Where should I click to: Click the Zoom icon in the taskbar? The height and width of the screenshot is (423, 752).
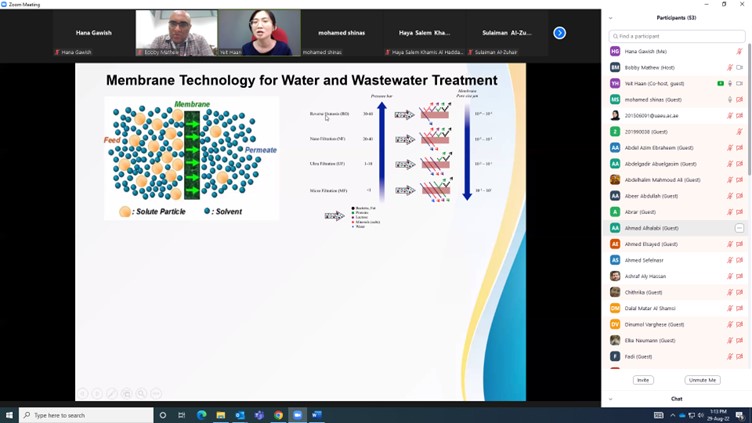pos(297,415)
